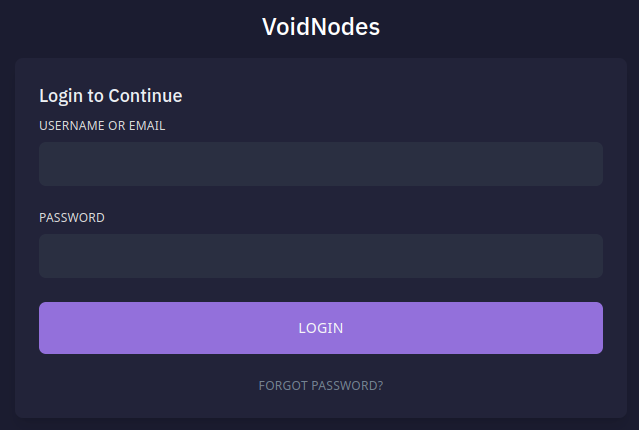Click the label above the username field
639x430 pixels.
(102, 126)
